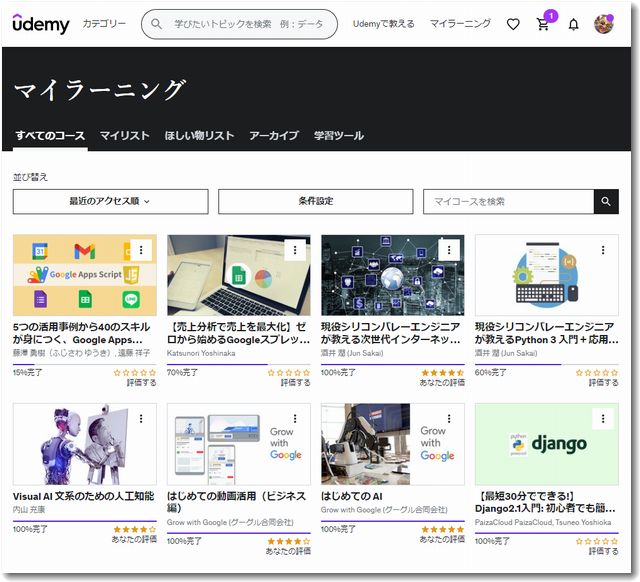Open the shopping cart icon

coord(543,24)
